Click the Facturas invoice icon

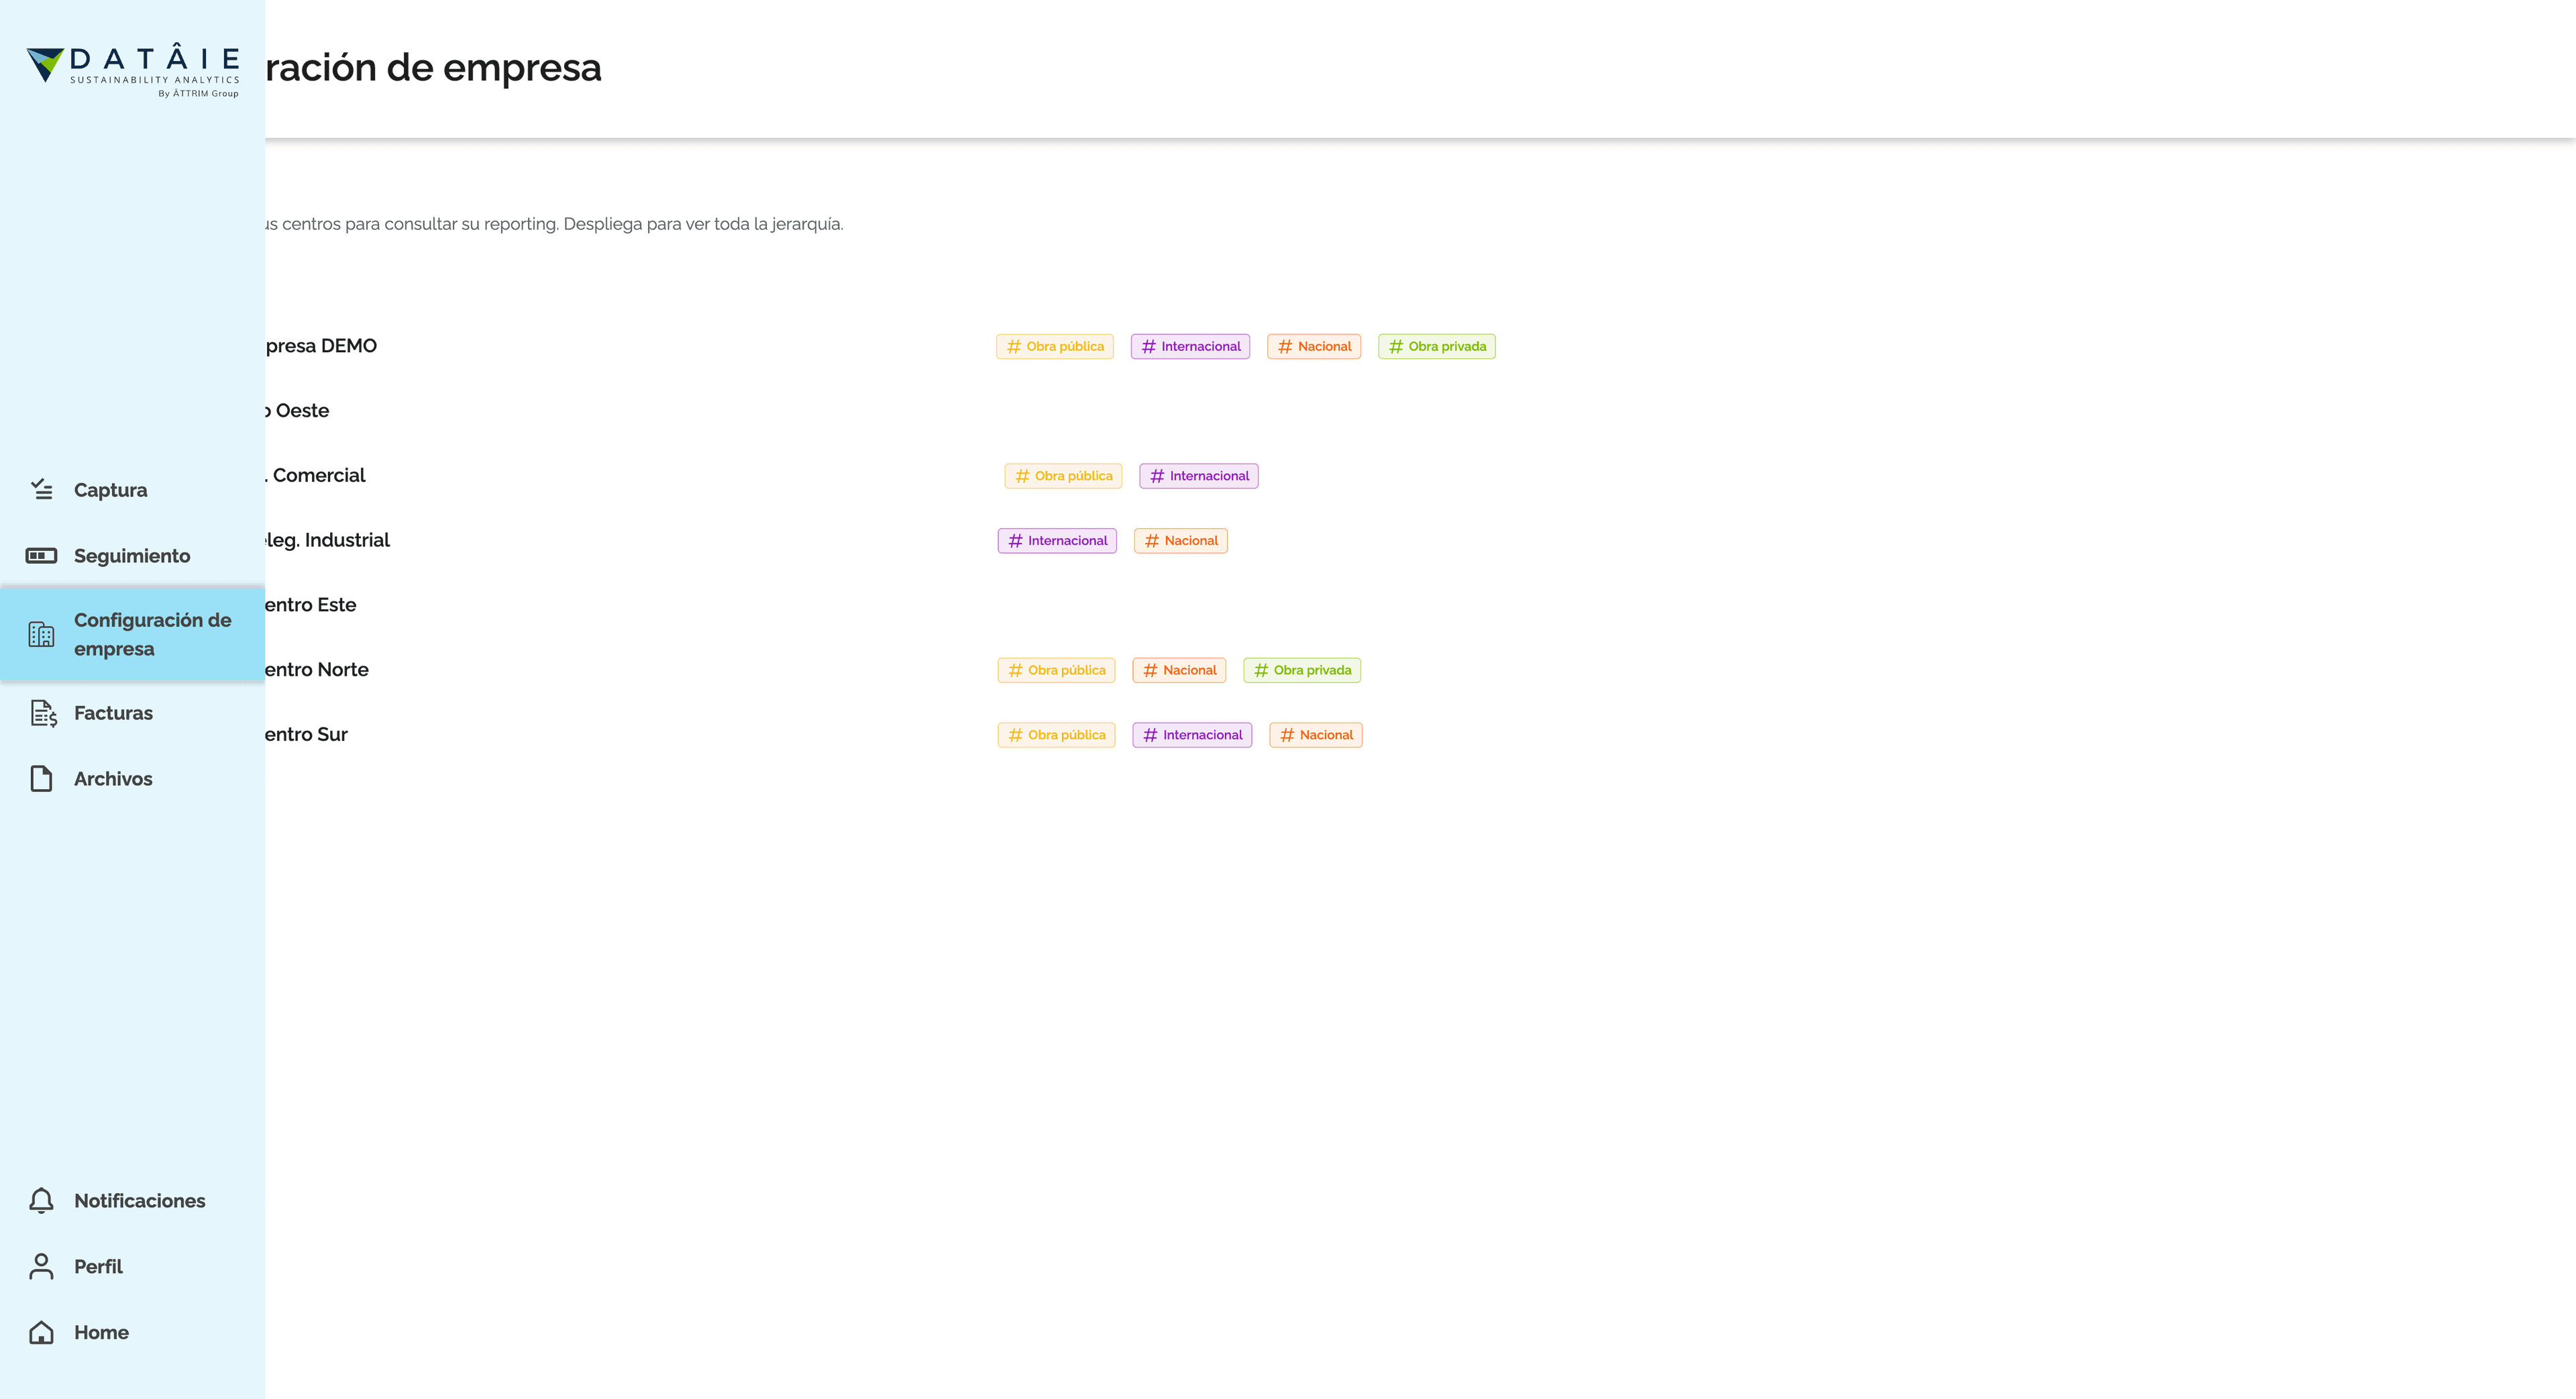pos(43,713)
